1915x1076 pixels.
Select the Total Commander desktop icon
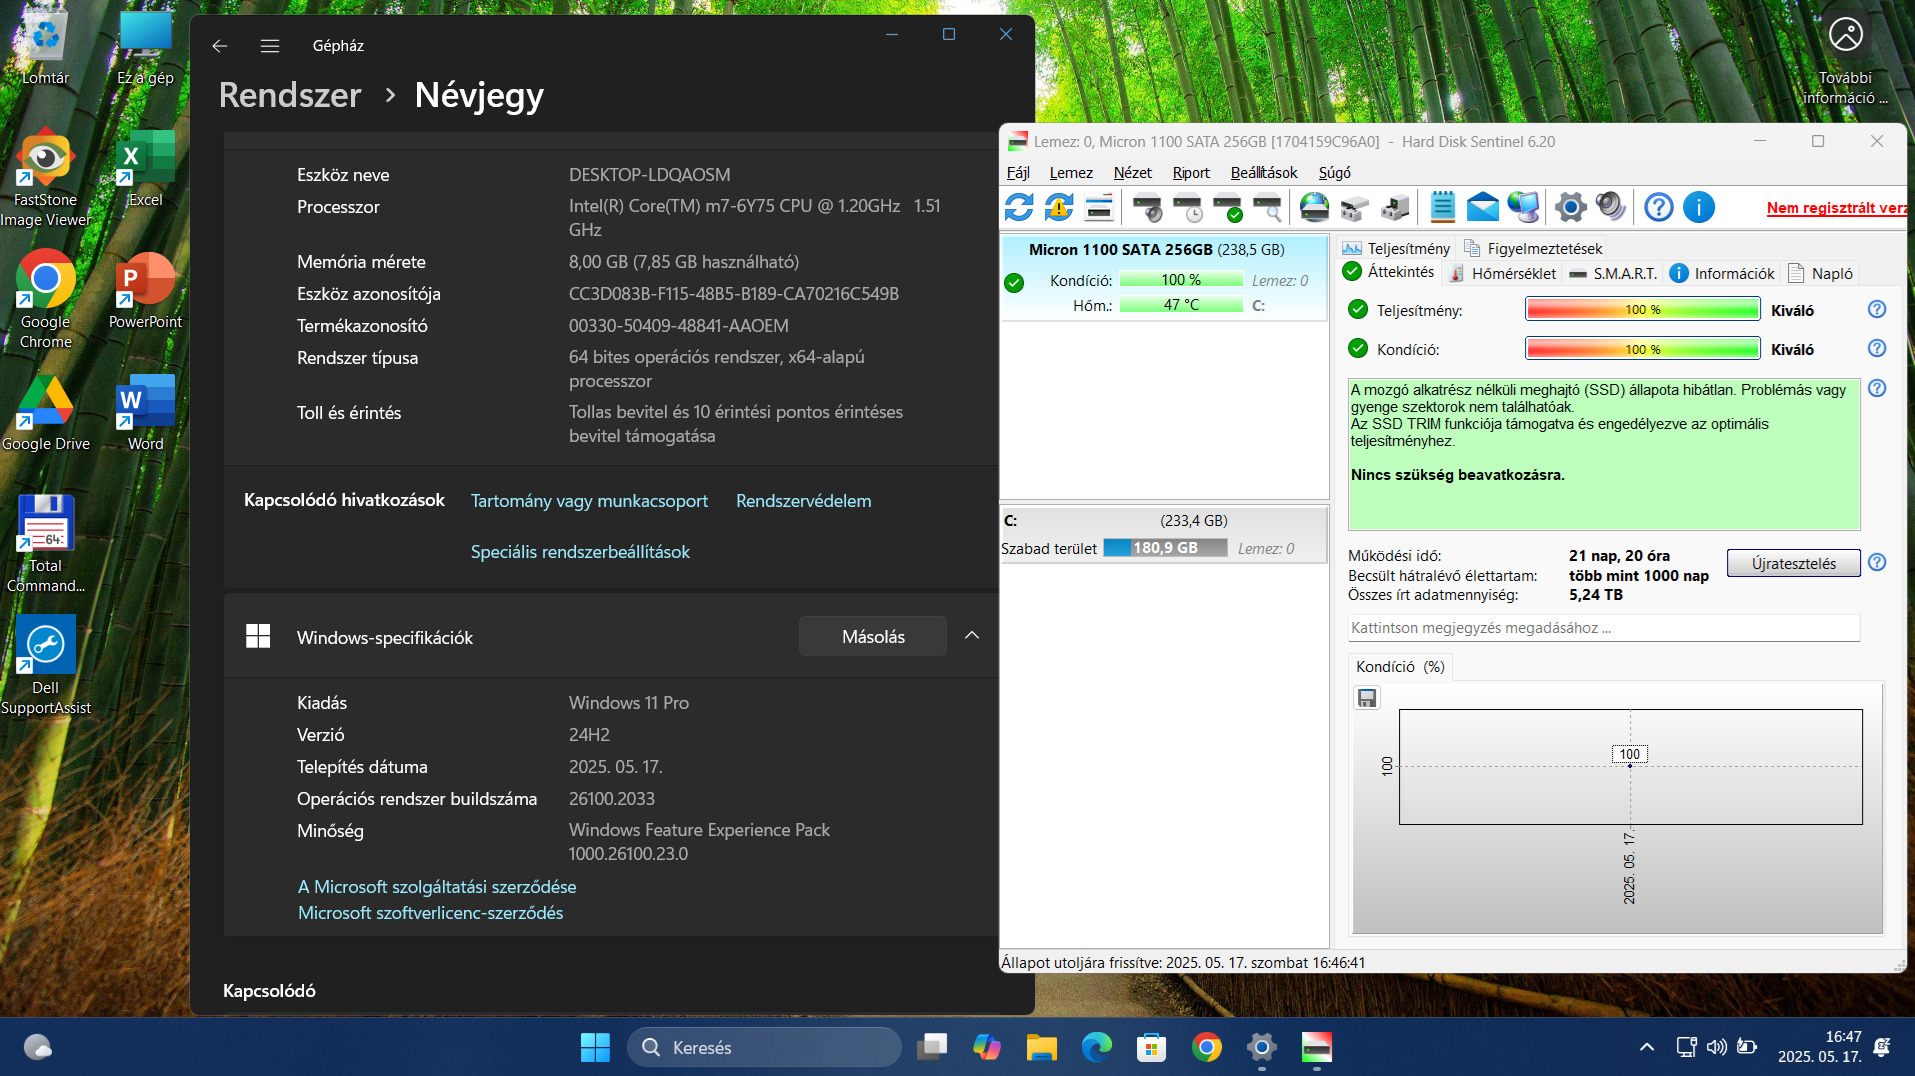[45, 545]
